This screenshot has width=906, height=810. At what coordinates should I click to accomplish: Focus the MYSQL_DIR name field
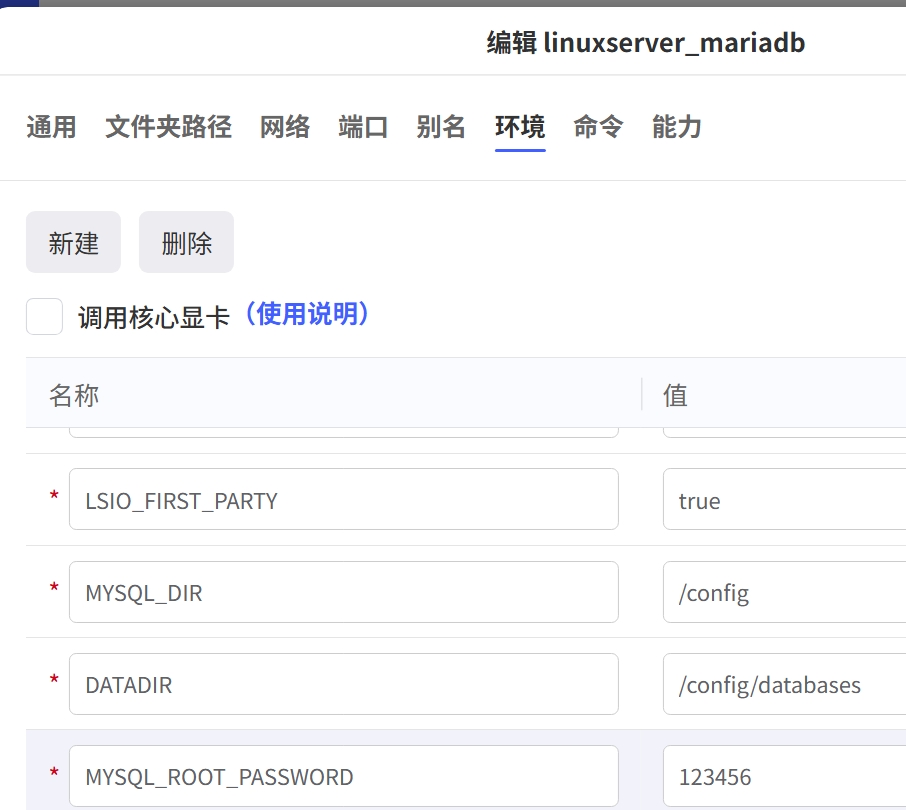point(343,592)
